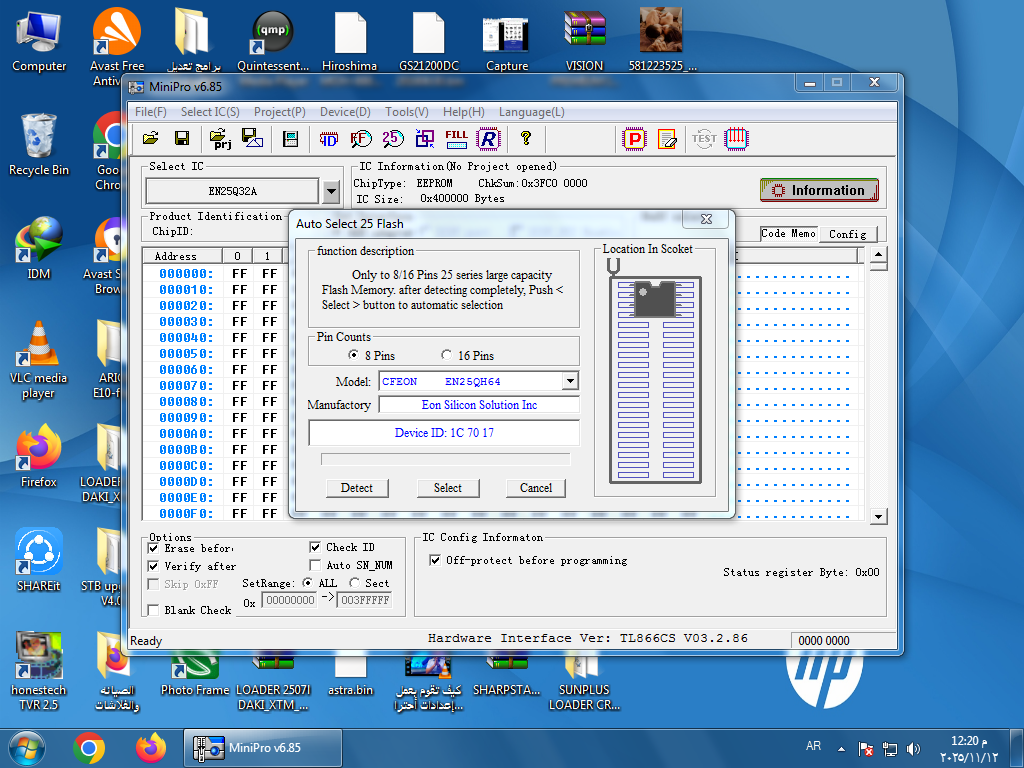The height and width of the screenshot is (768, 1024).
Task: Open the Device(D) menu
Action: coord(345,112)
